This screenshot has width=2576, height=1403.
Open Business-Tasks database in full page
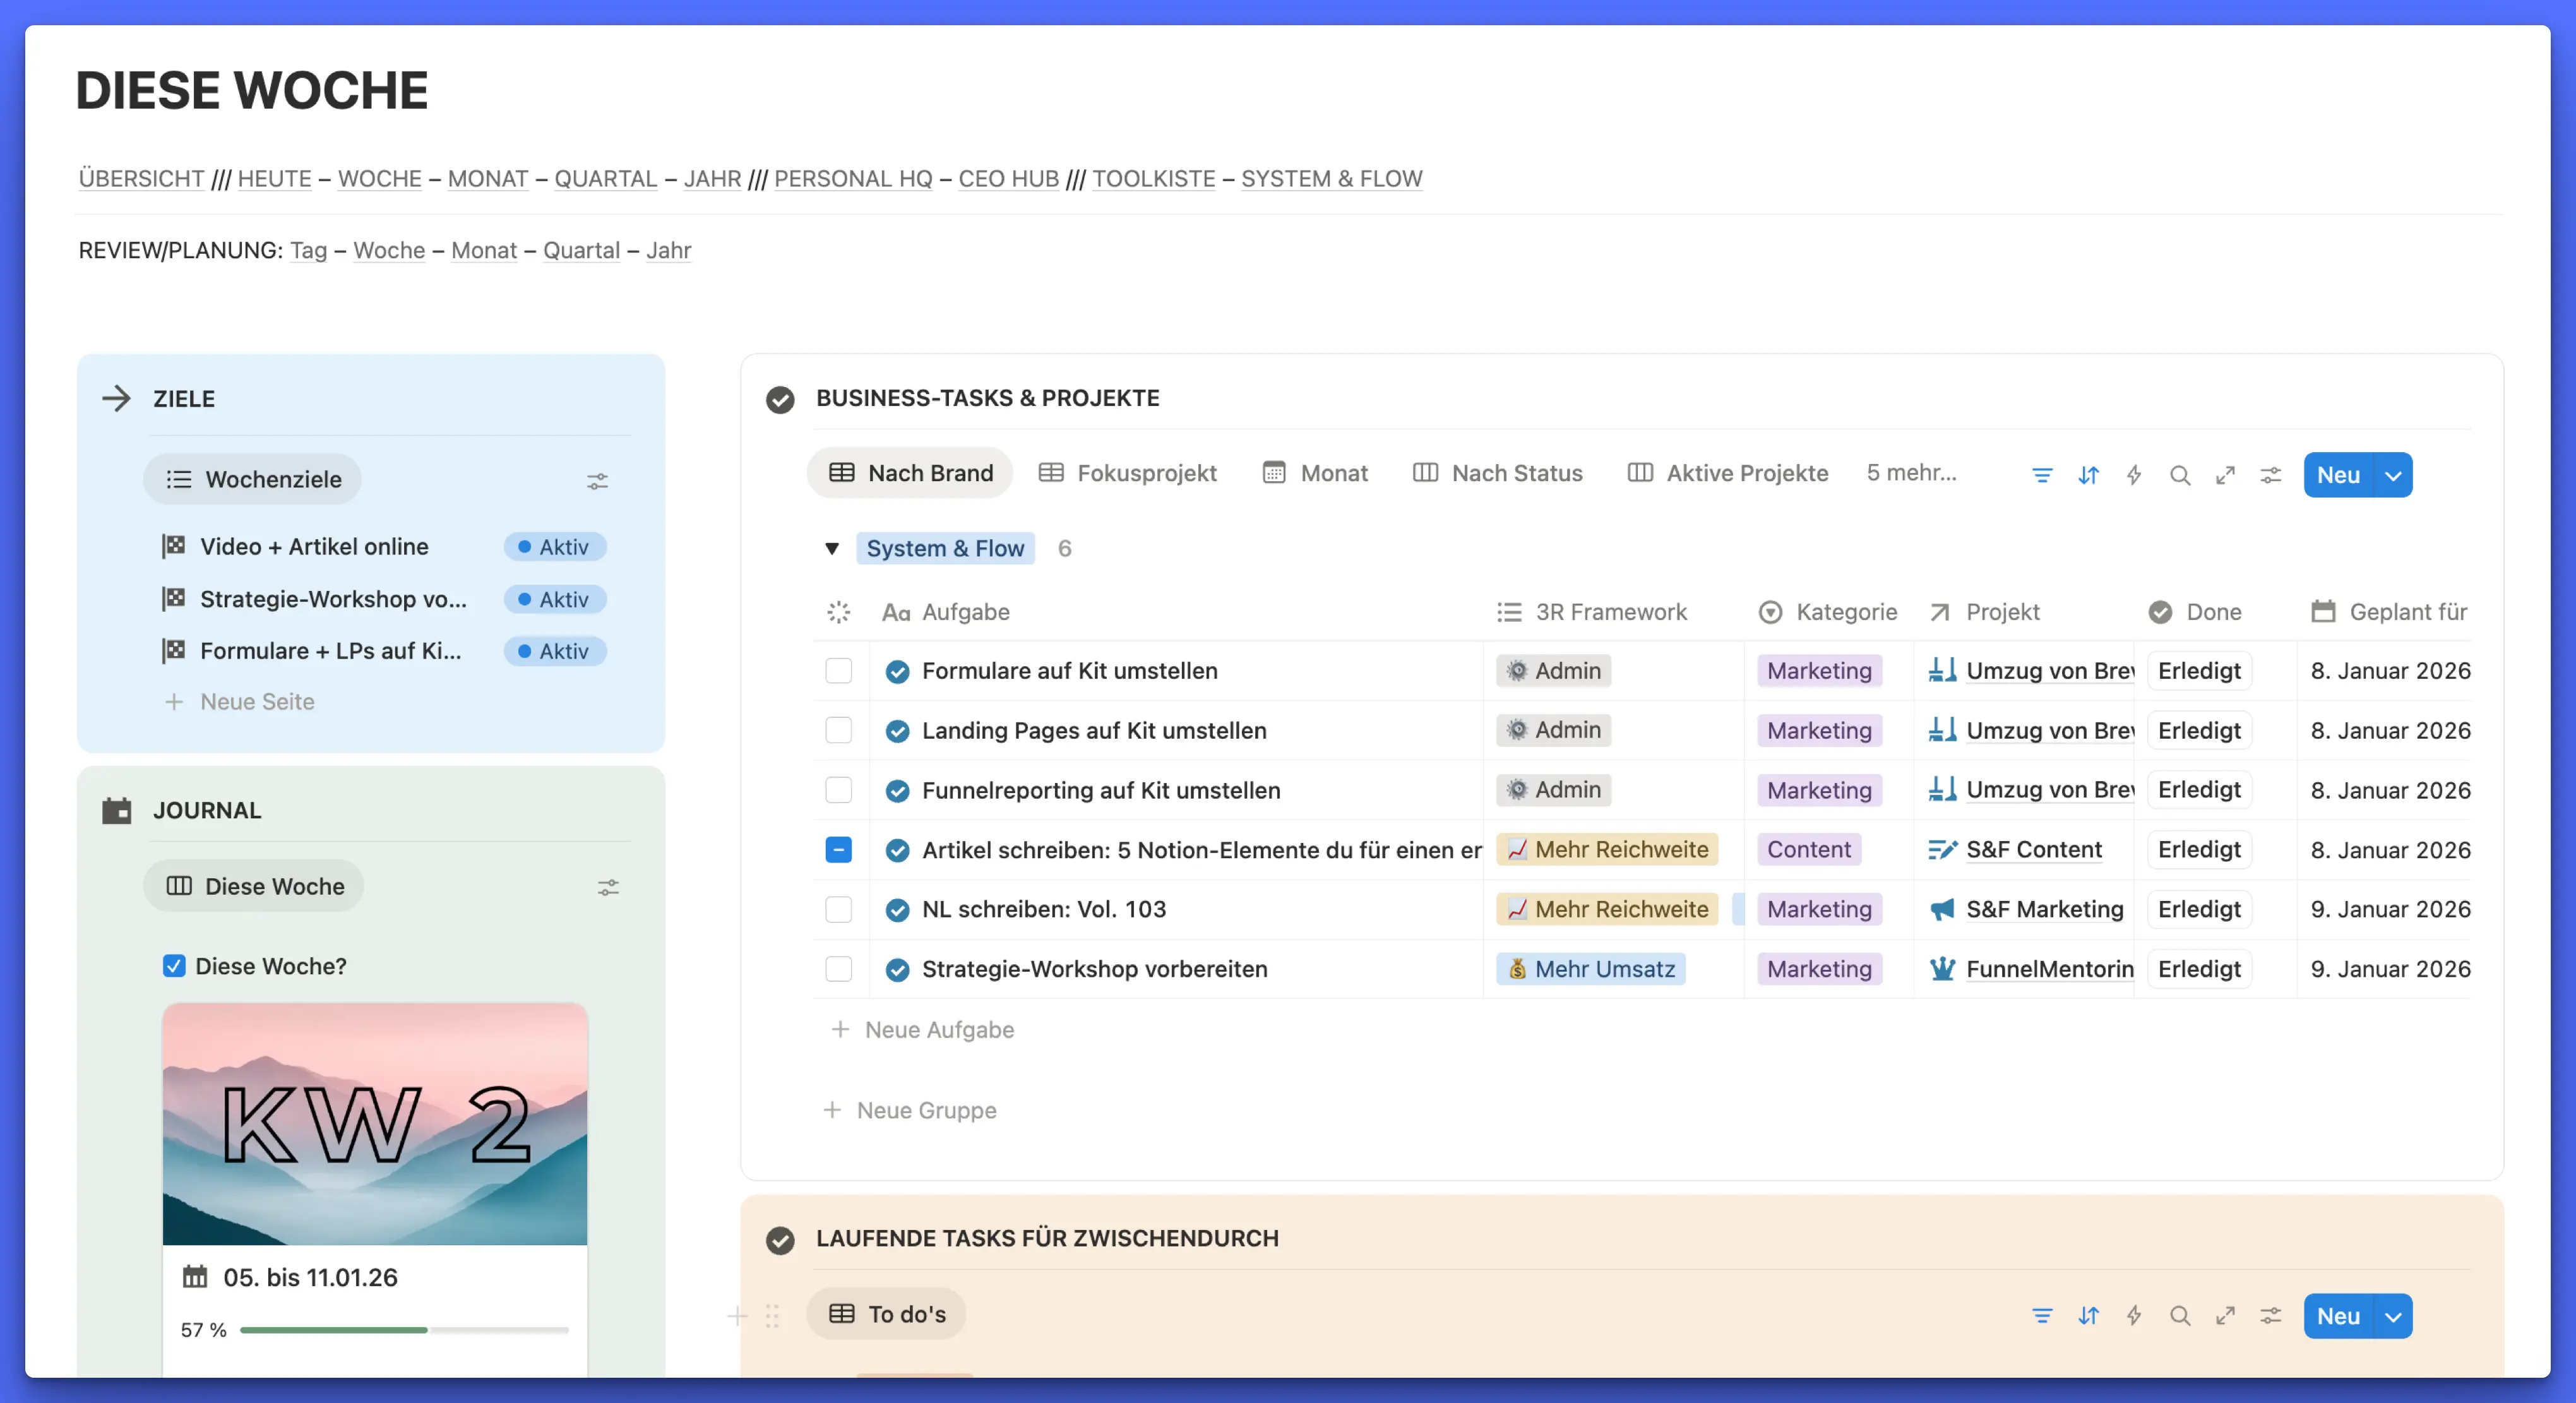(2225, 475)
